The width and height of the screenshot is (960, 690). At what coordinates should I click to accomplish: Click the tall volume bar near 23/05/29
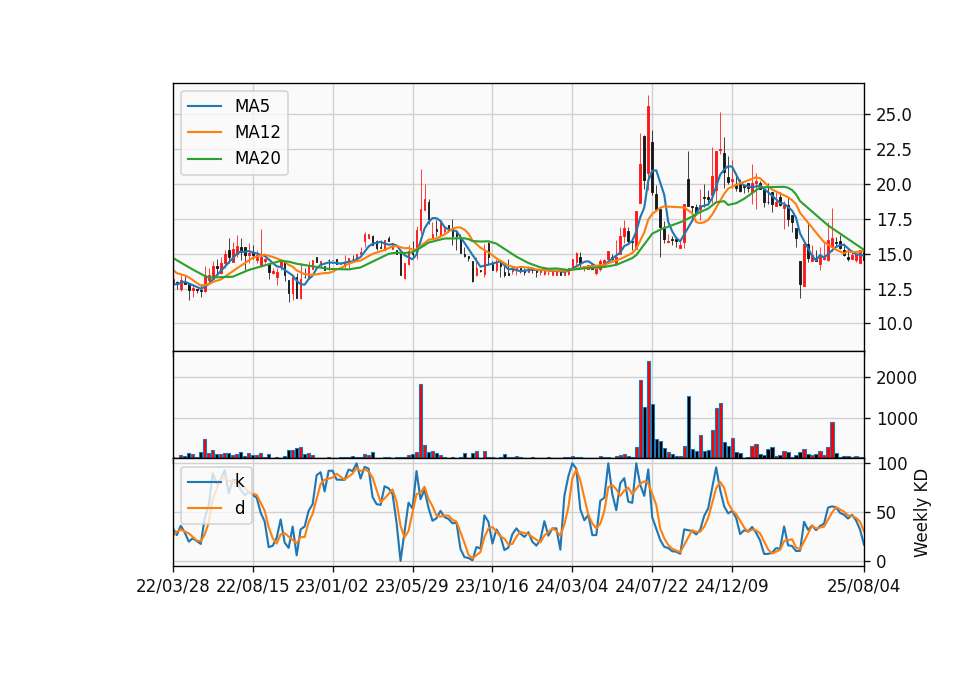(x=421, y=421)
